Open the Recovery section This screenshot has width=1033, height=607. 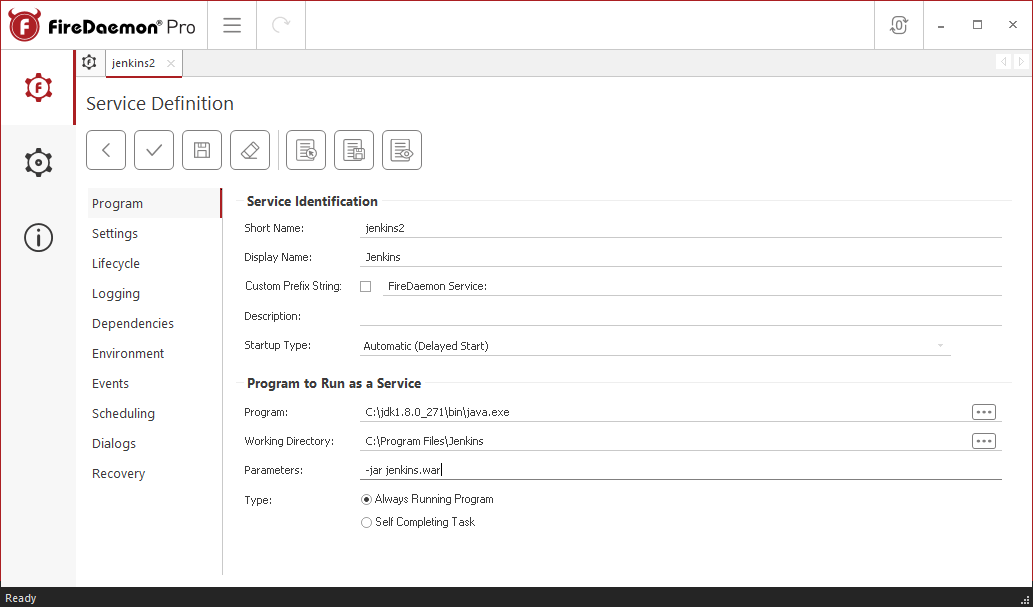pyautogui.click(x=155, y=473)
